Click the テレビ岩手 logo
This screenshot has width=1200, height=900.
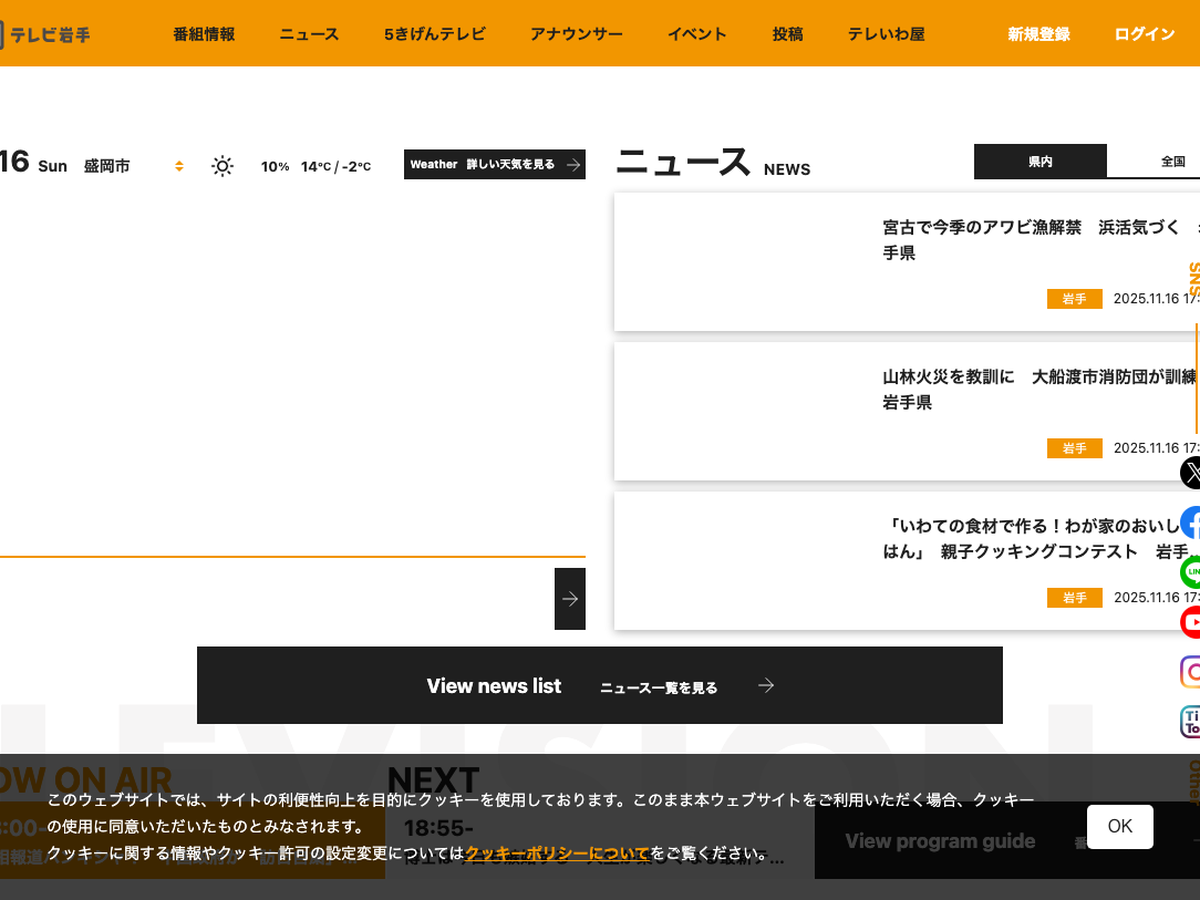click(x=46, y=34)
